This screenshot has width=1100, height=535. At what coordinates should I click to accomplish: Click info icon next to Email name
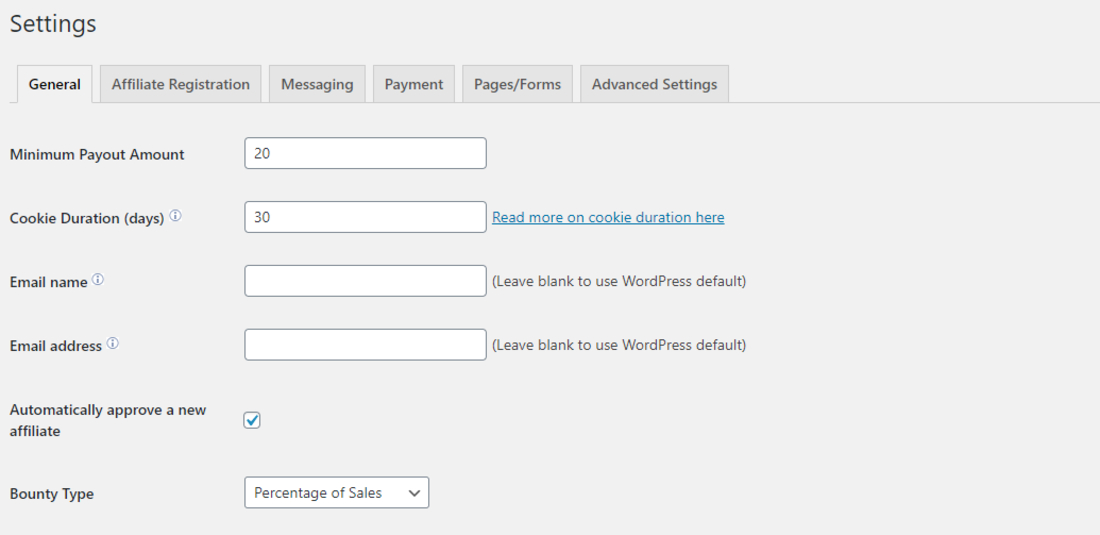coord(98,281)
